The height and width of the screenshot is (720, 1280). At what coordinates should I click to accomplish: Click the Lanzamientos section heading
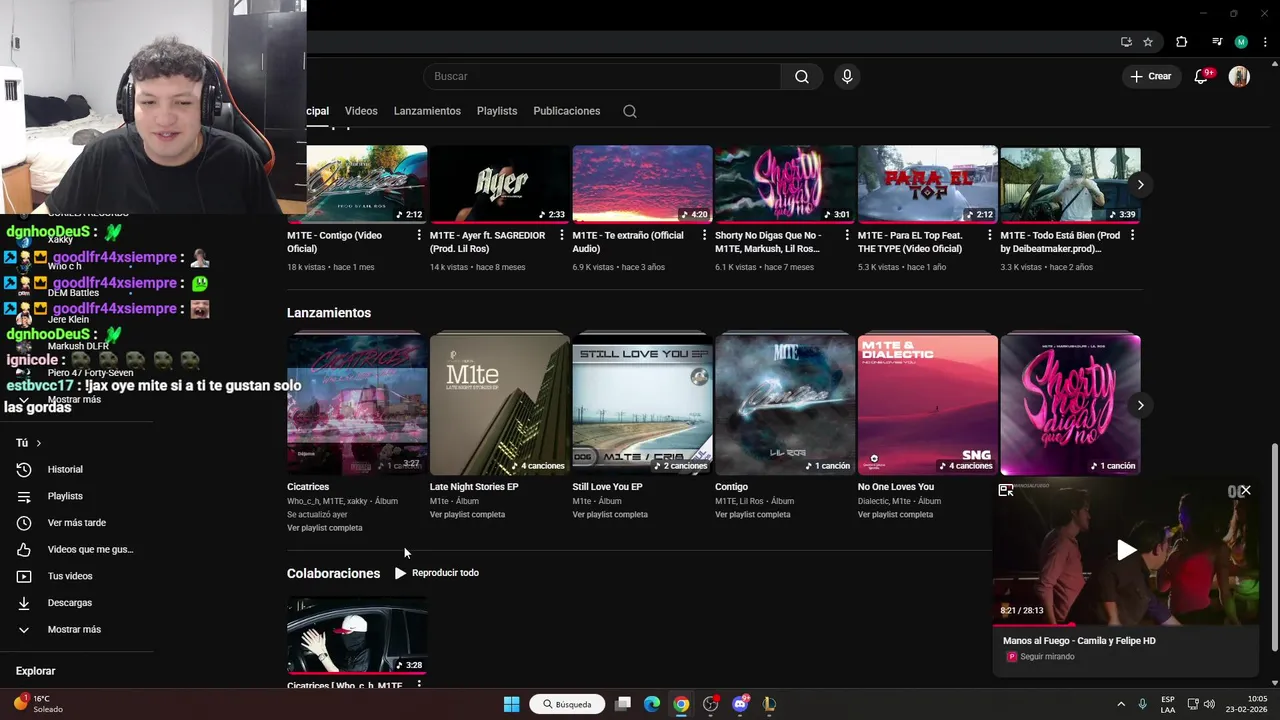[x=329, y=313]
